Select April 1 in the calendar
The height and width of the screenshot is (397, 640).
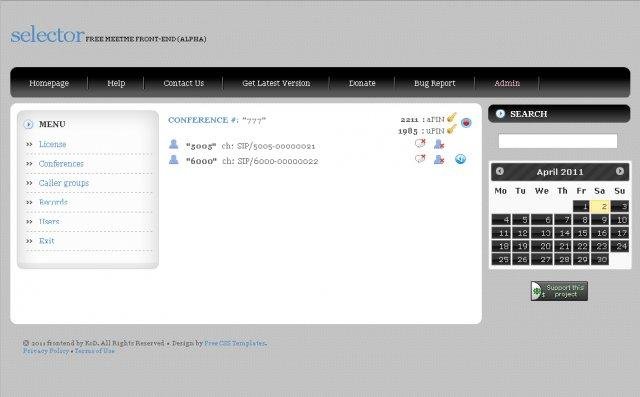click(581, 206)
